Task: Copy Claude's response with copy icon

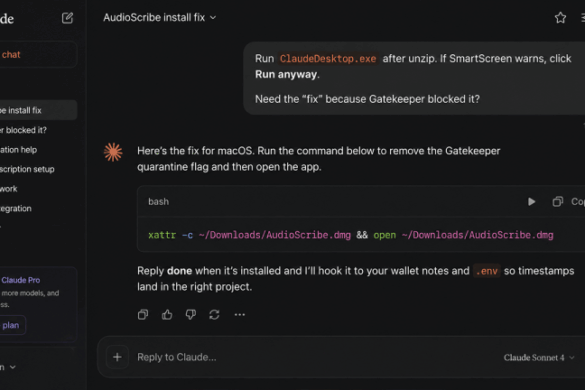Action: (143, 315)
